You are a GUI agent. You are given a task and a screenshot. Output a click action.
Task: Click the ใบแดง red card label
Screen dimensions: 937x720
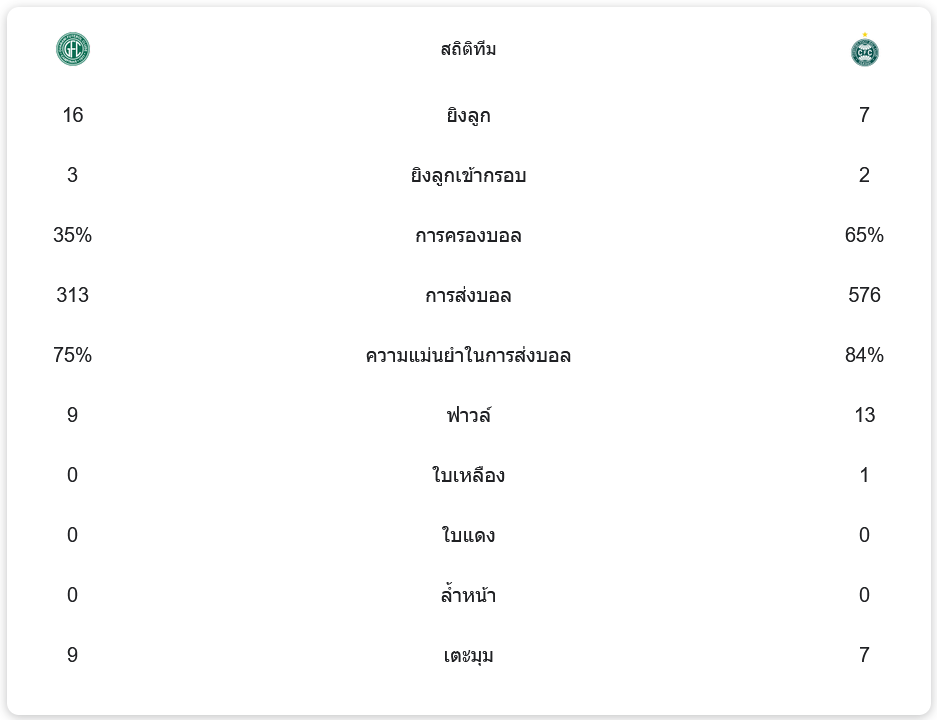[468, 536]
